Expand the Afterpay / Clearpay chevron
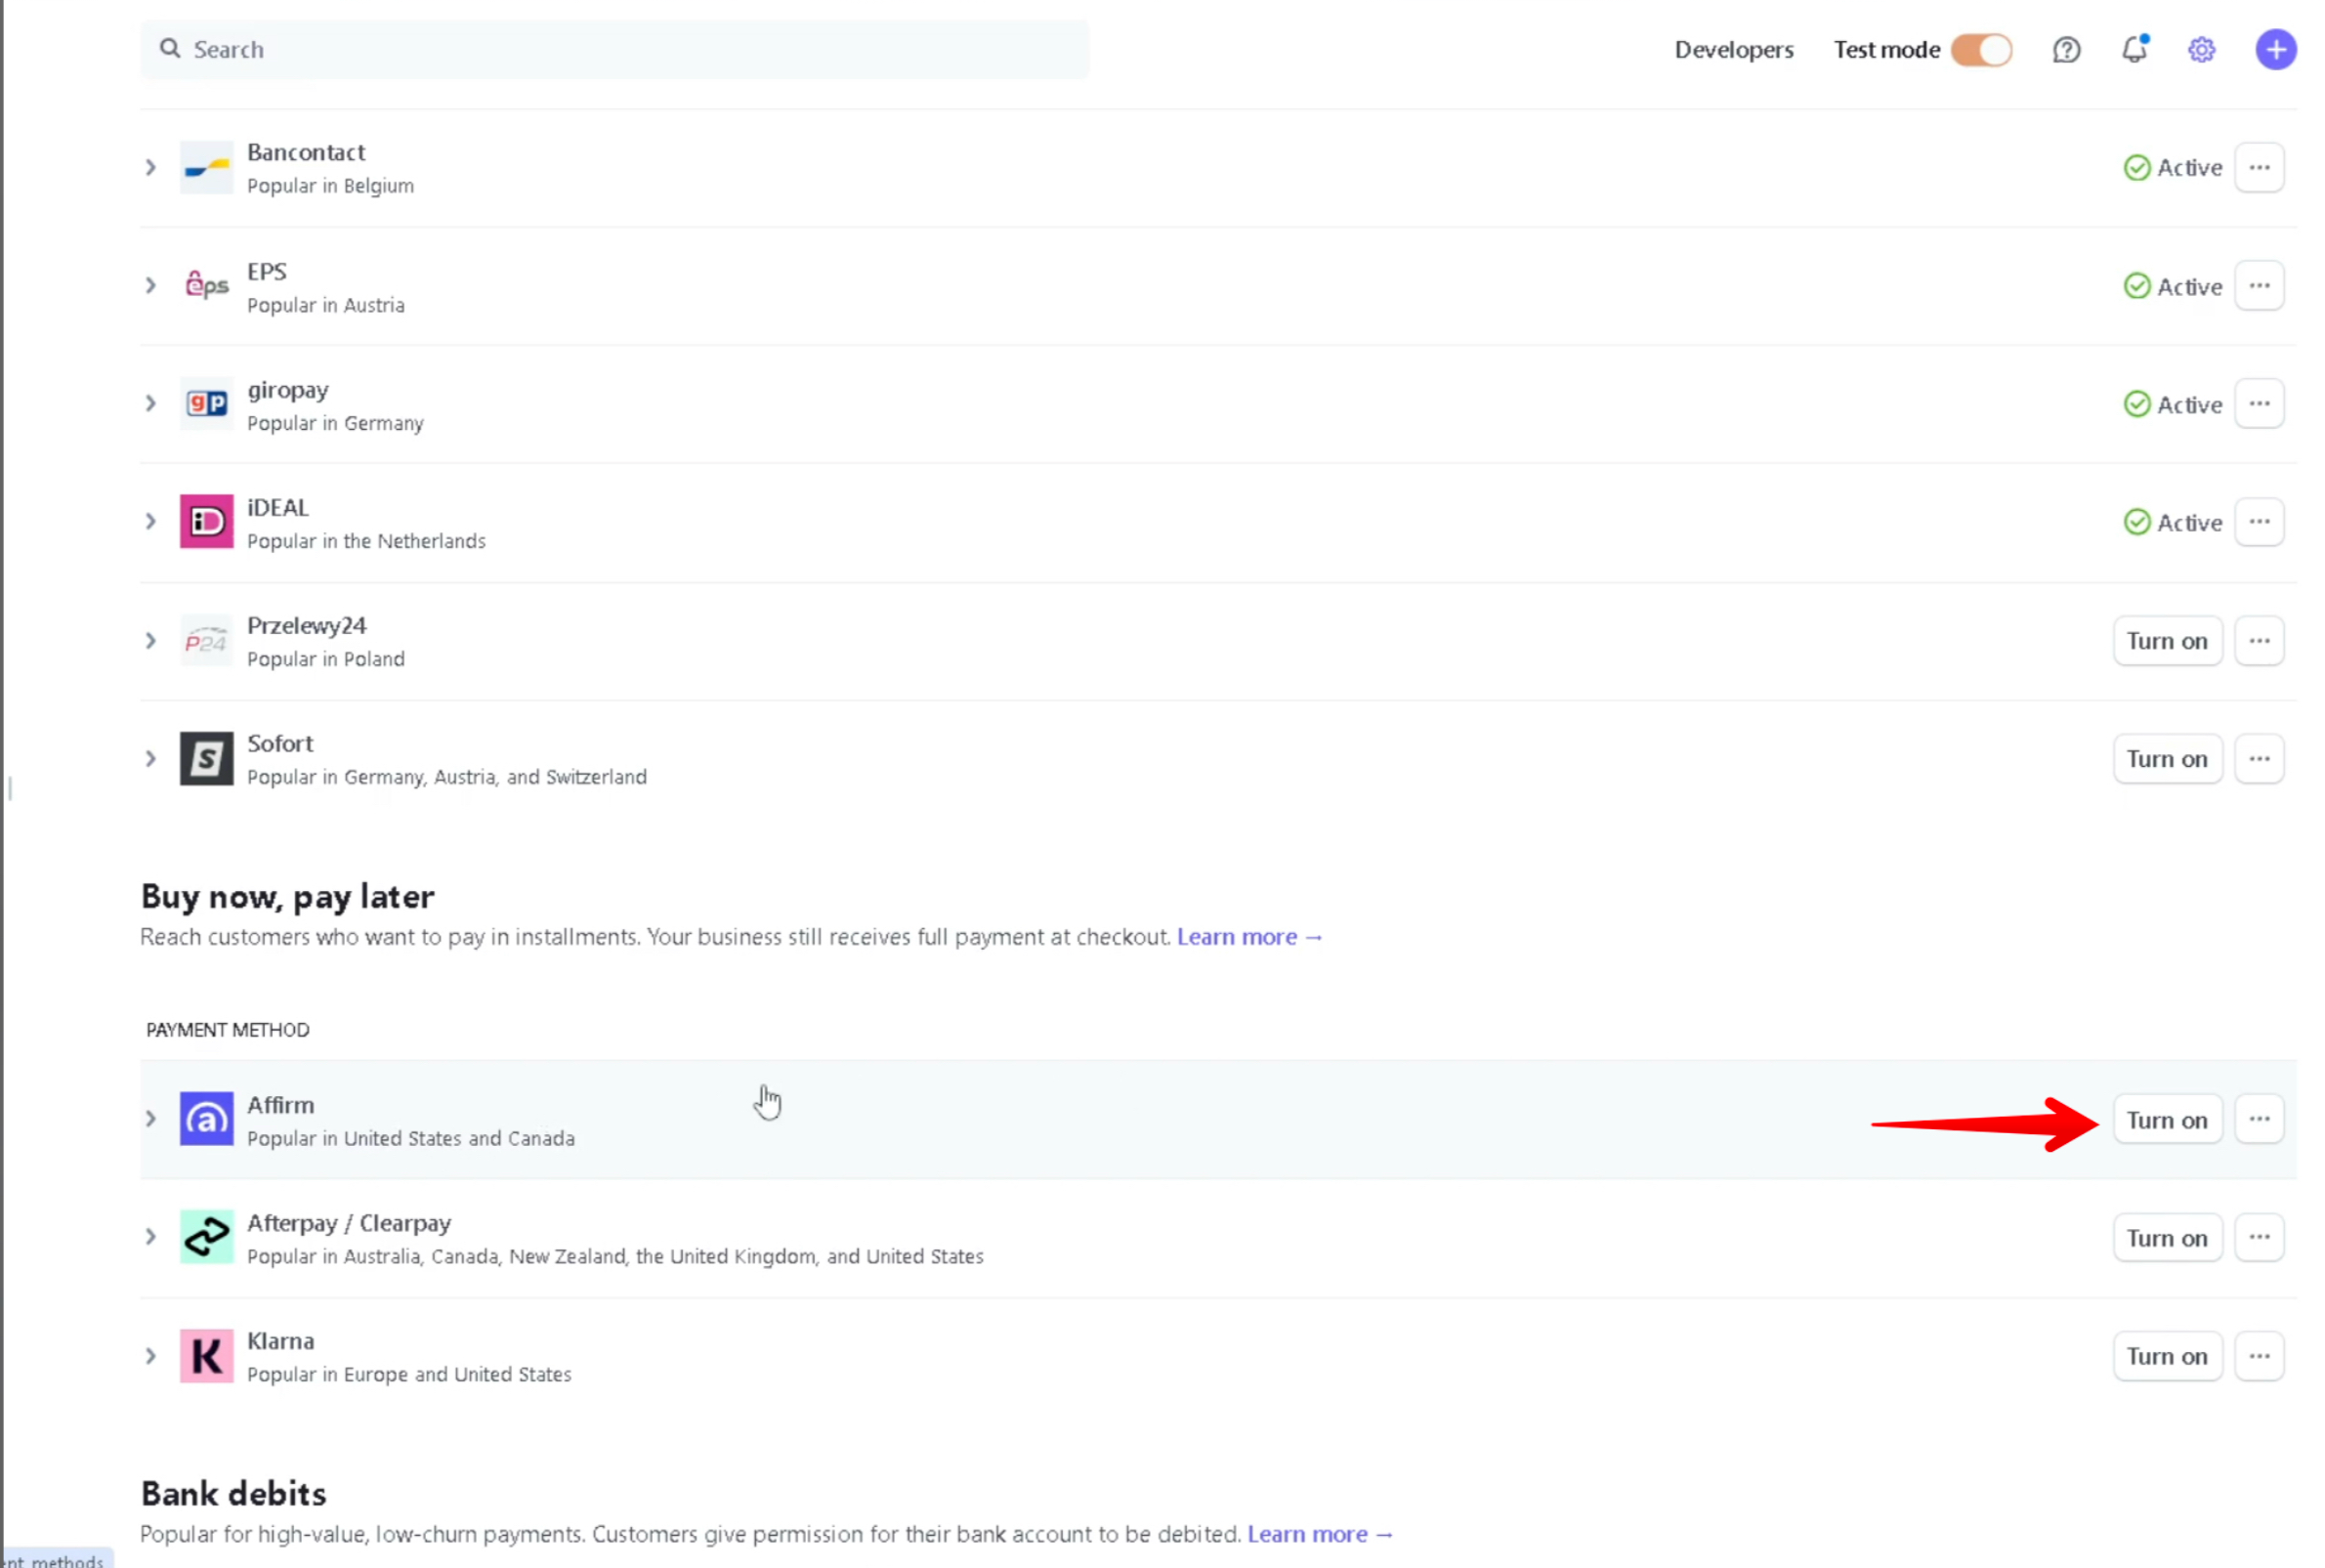The width and height of the screenshot is (2325, 1568). [151, 1237]
